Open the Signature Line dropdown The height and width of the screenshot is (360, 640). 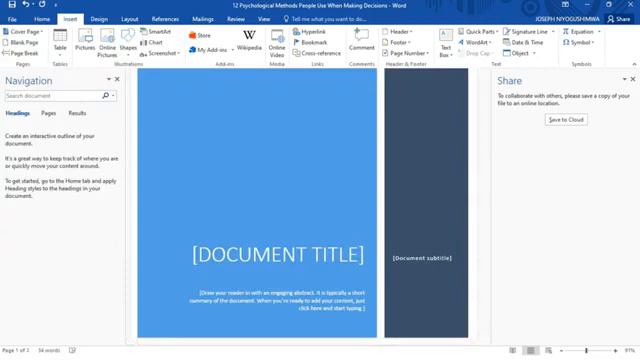pyautogui.click(x=553, y=31)
